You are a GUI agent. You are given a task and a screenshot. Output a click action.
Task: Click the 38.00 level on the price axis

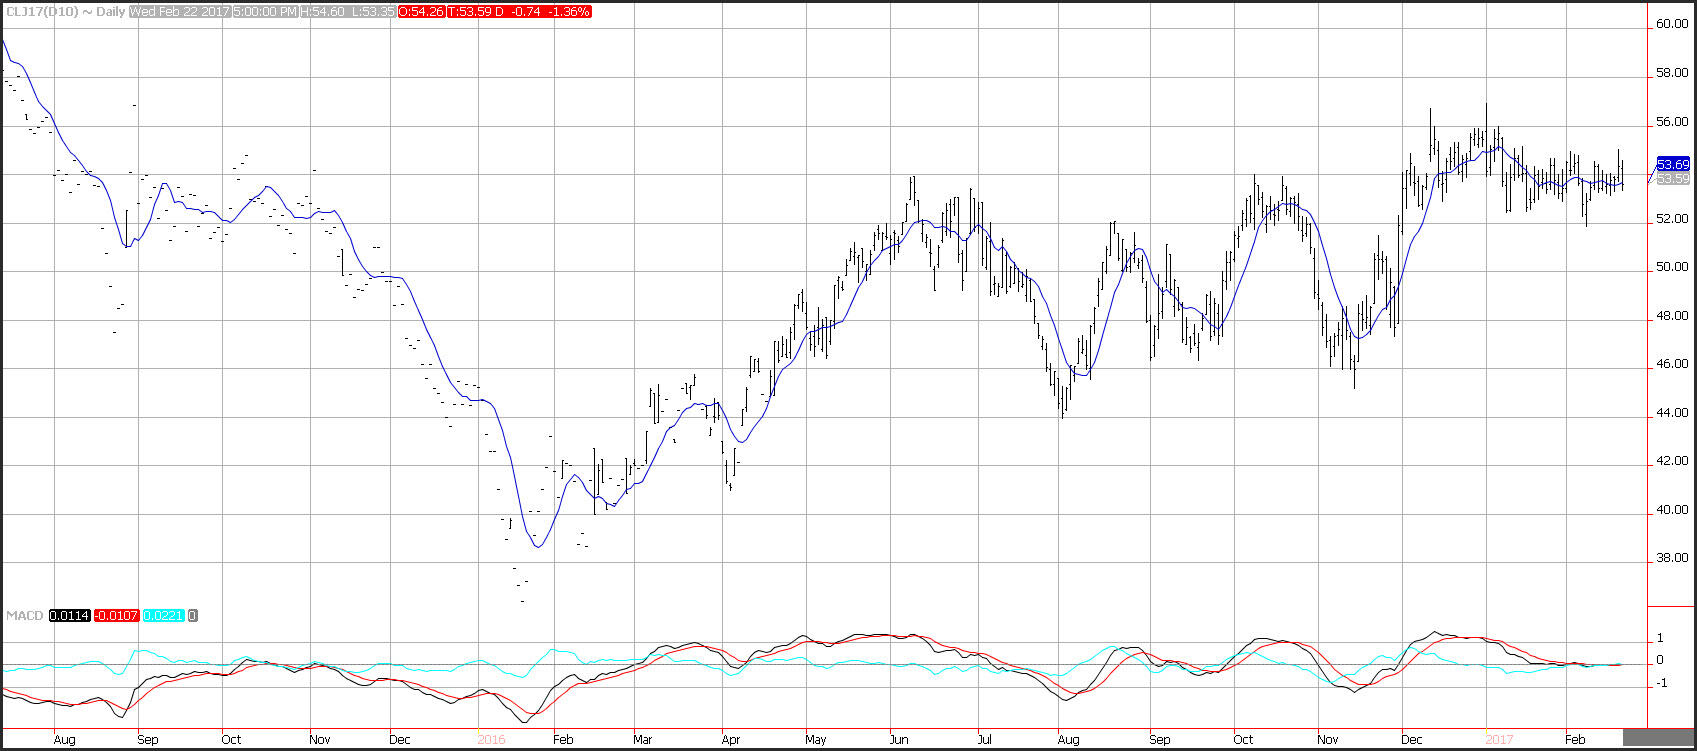pyautogui.click(x=1672, y=559)
